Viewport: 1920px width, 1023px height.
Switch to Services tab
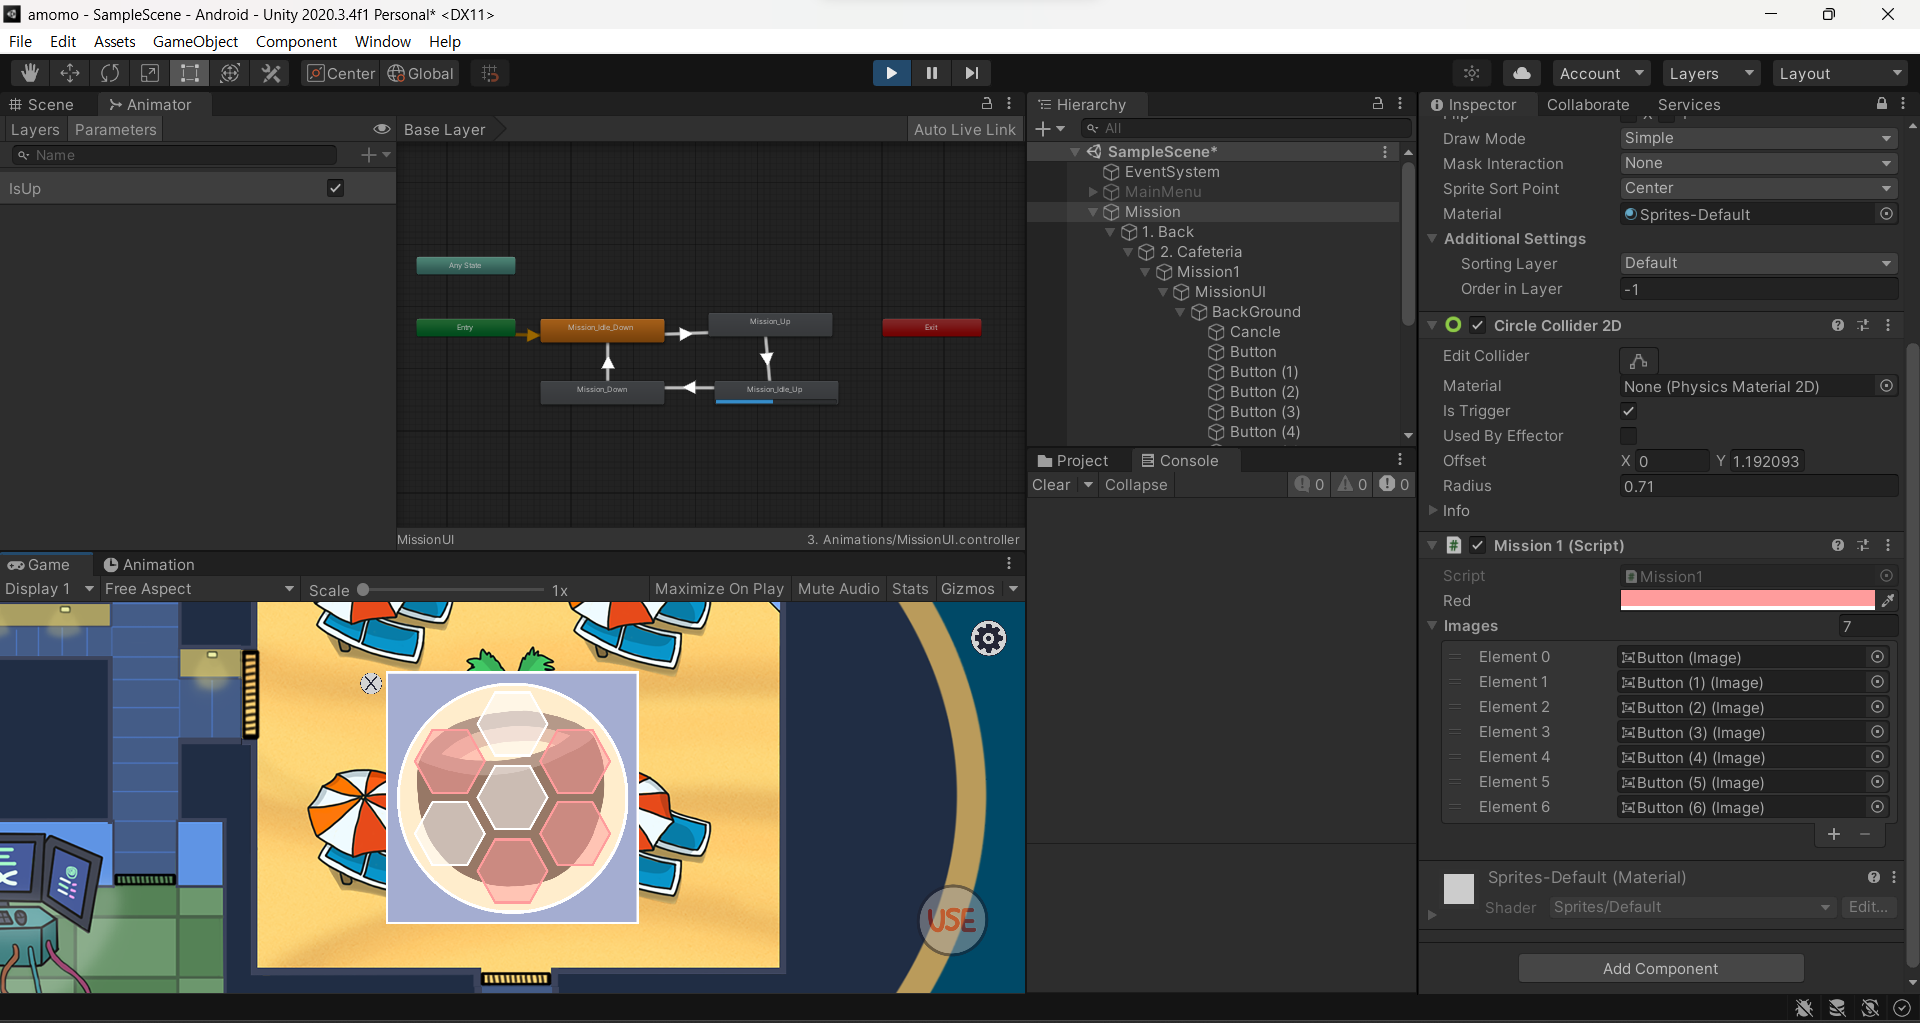(x=1689, y=104)
